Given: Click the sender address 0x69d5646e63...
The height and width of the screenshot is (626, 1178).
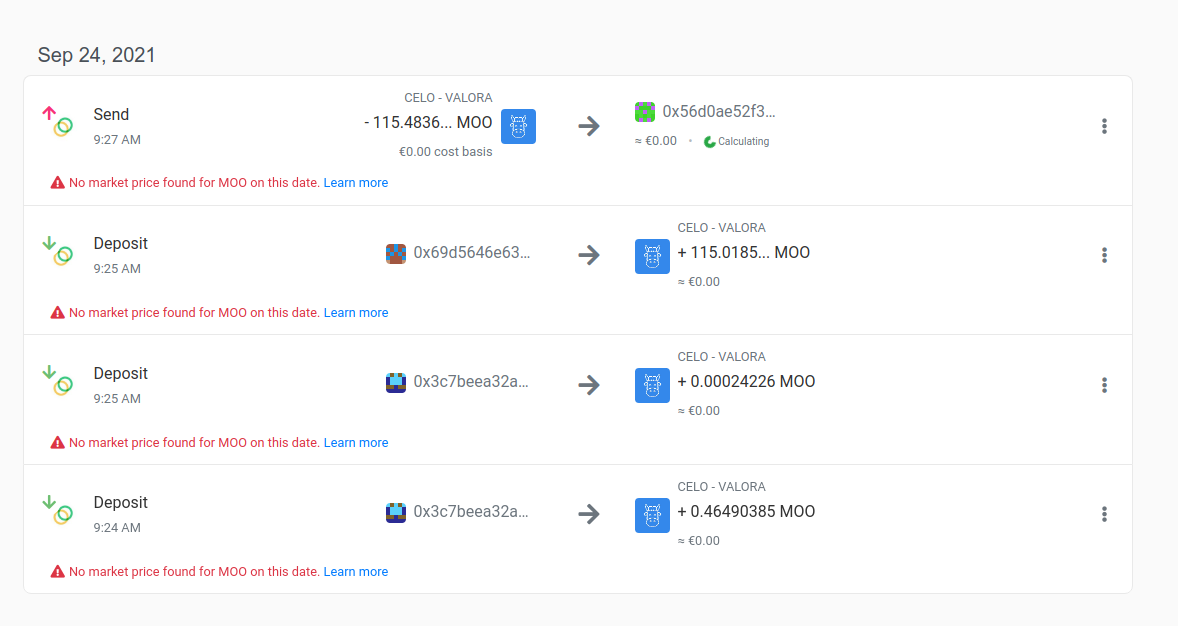Looking at the screenshot, I should click(x=472, y=253).
